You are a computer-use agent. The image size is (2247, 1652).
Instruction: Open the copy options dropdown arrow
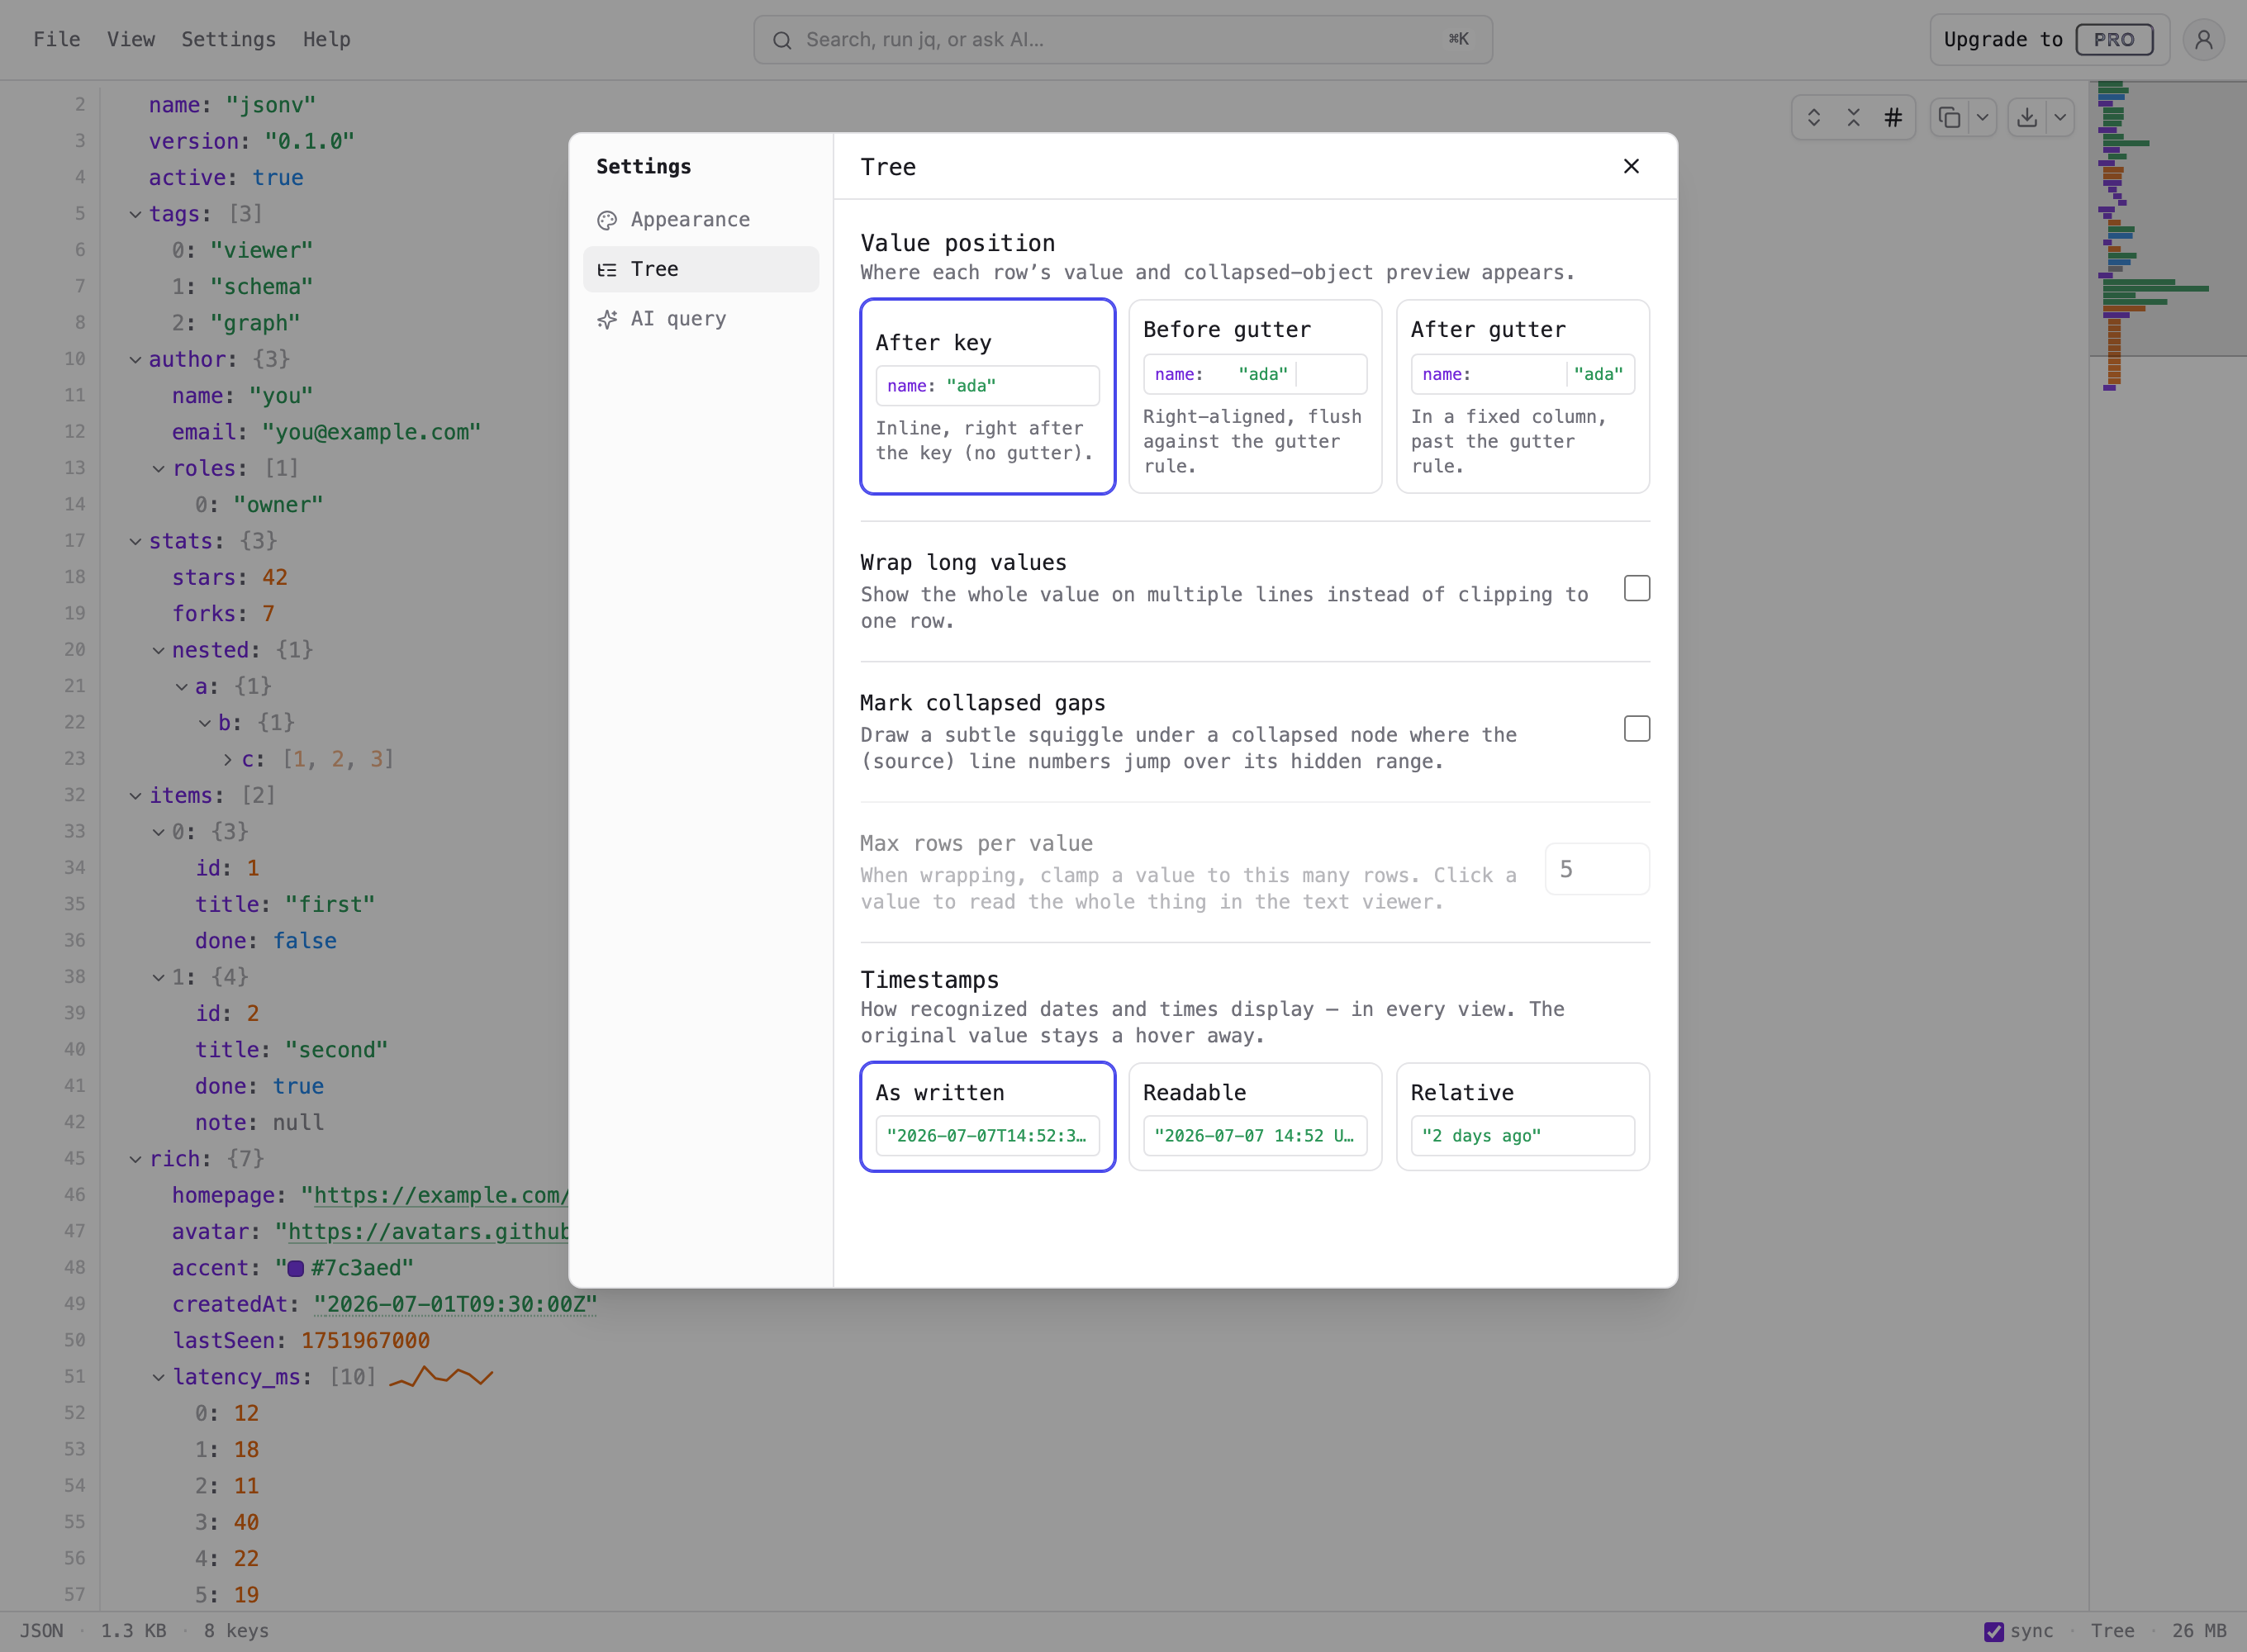point(1982,118)
